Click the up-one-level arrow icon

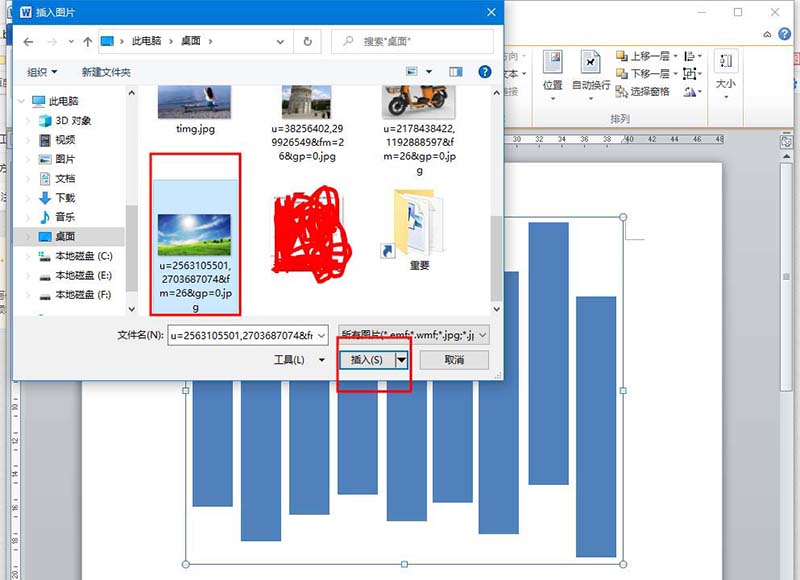pos(87,42)
